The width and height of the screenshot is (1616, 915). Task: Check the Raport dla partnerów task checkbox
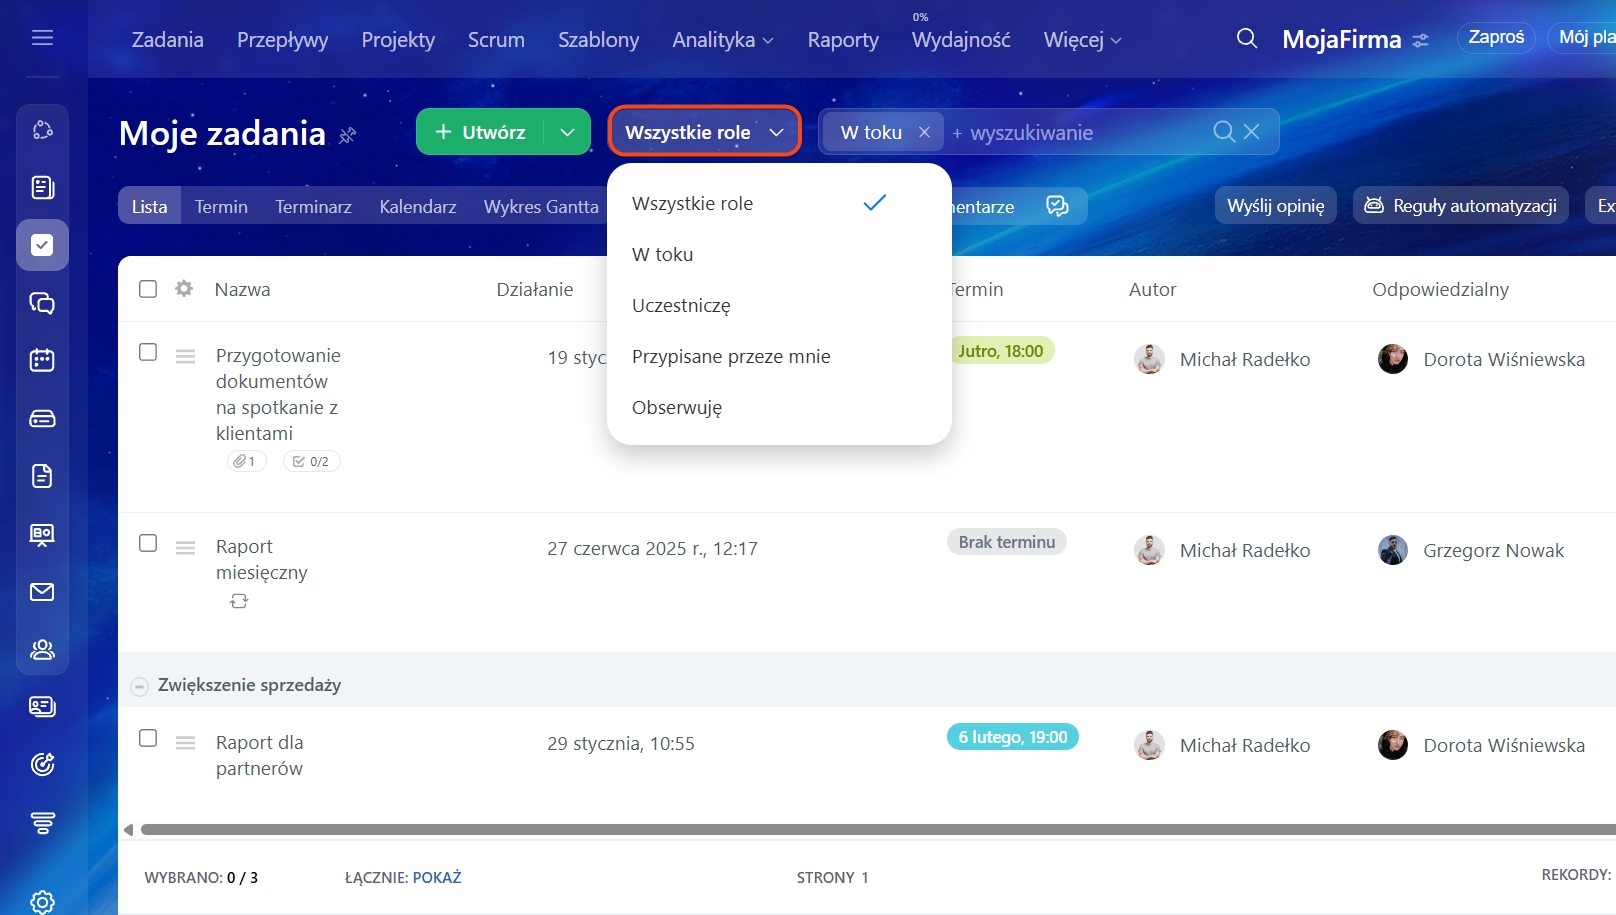click(x=148, y=738)
